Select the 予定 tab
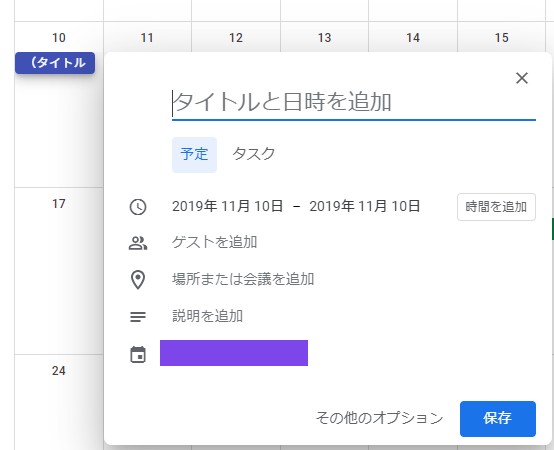This screenshot has width=554, height=450. click(194, 154)
